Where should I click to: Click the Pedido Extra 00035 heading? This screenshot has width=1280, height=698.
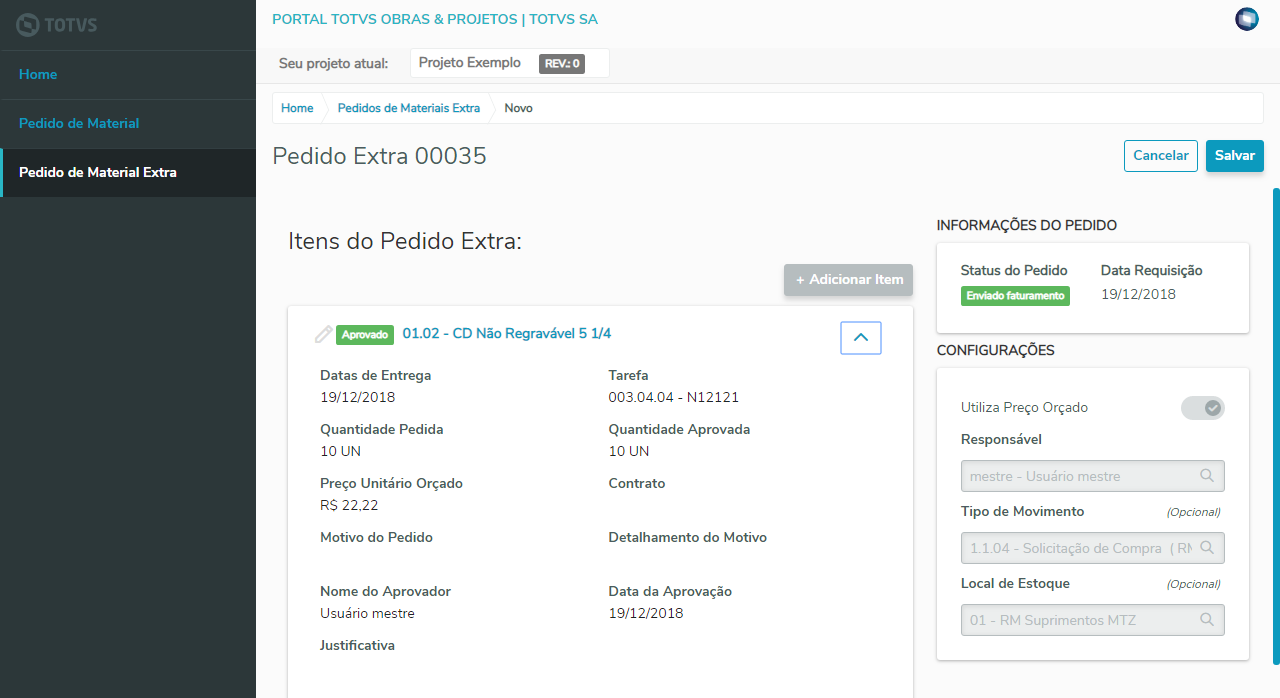pos(380,156)
